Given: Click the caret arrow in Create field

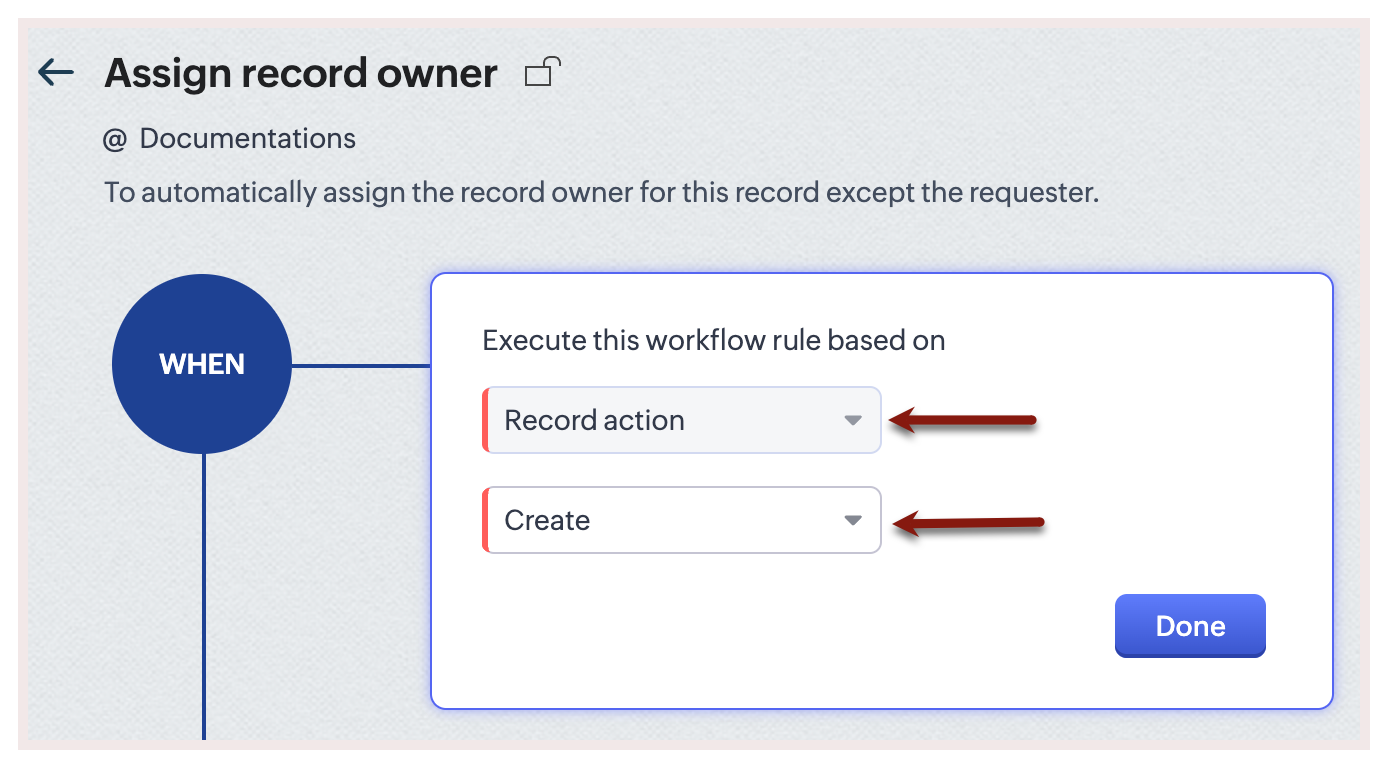Looking at the screenshot, I should click(x=852, y=520).
